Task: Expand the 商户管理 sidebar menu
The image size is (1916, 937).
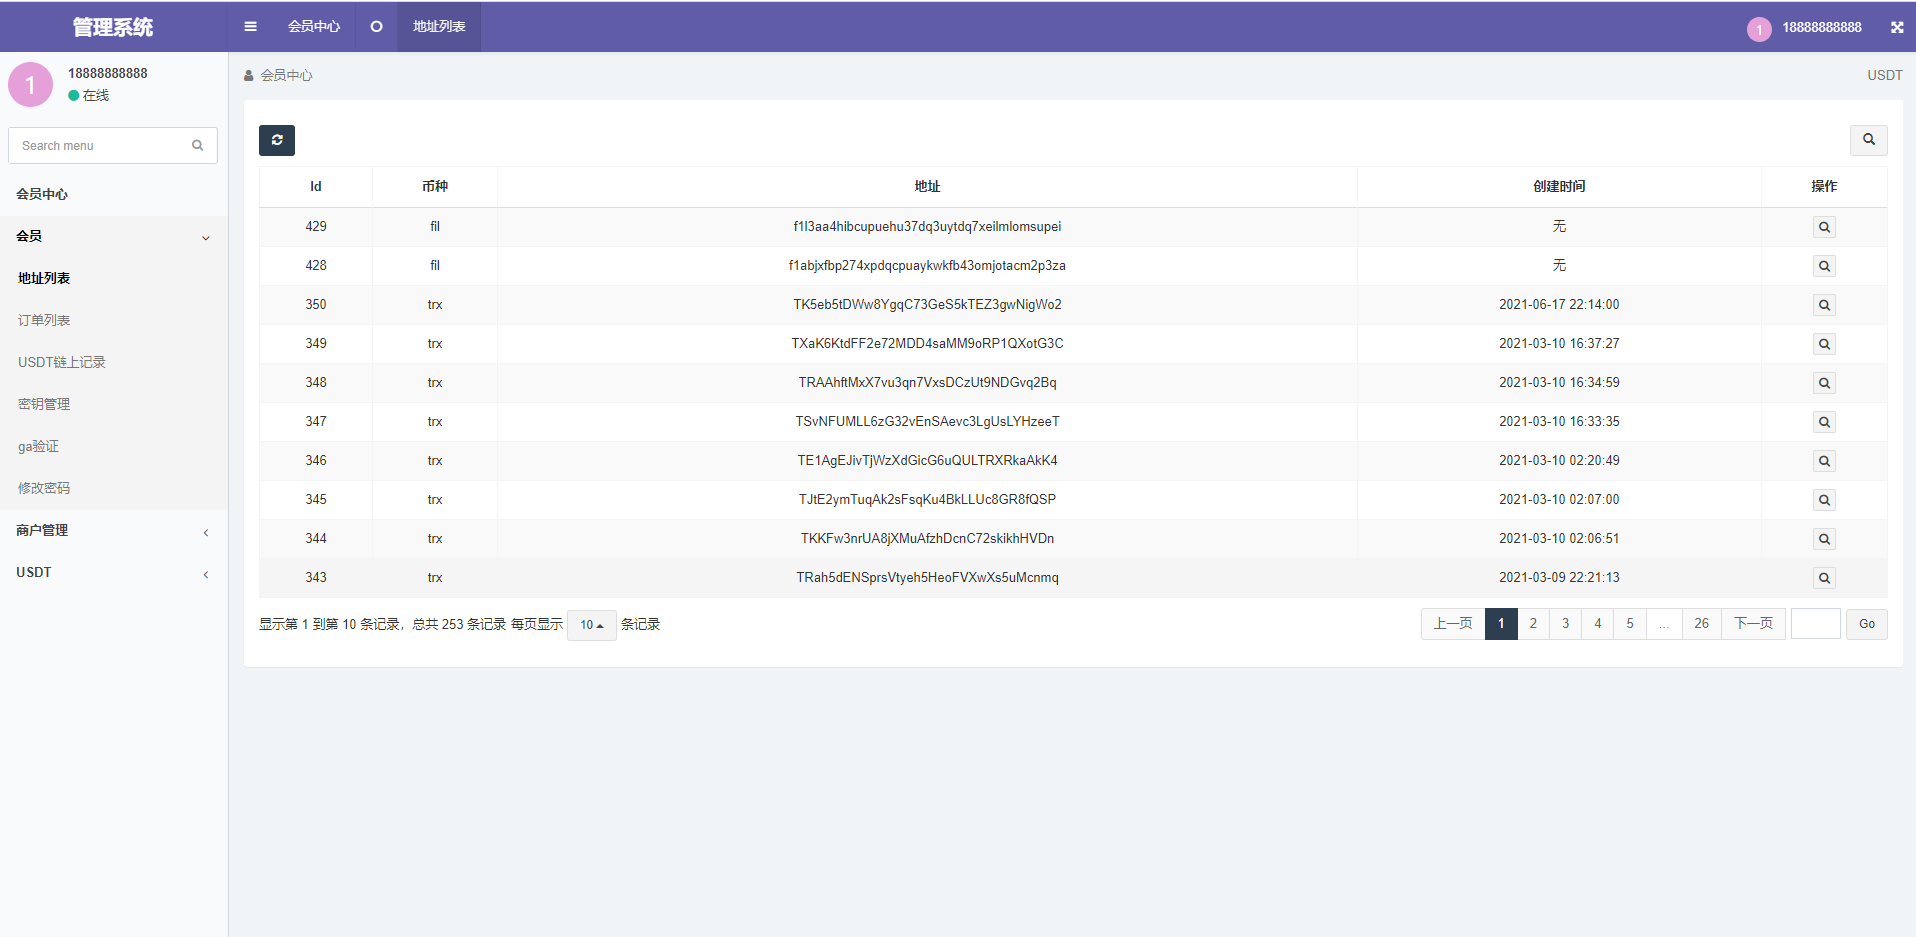Action: (113, 531)
